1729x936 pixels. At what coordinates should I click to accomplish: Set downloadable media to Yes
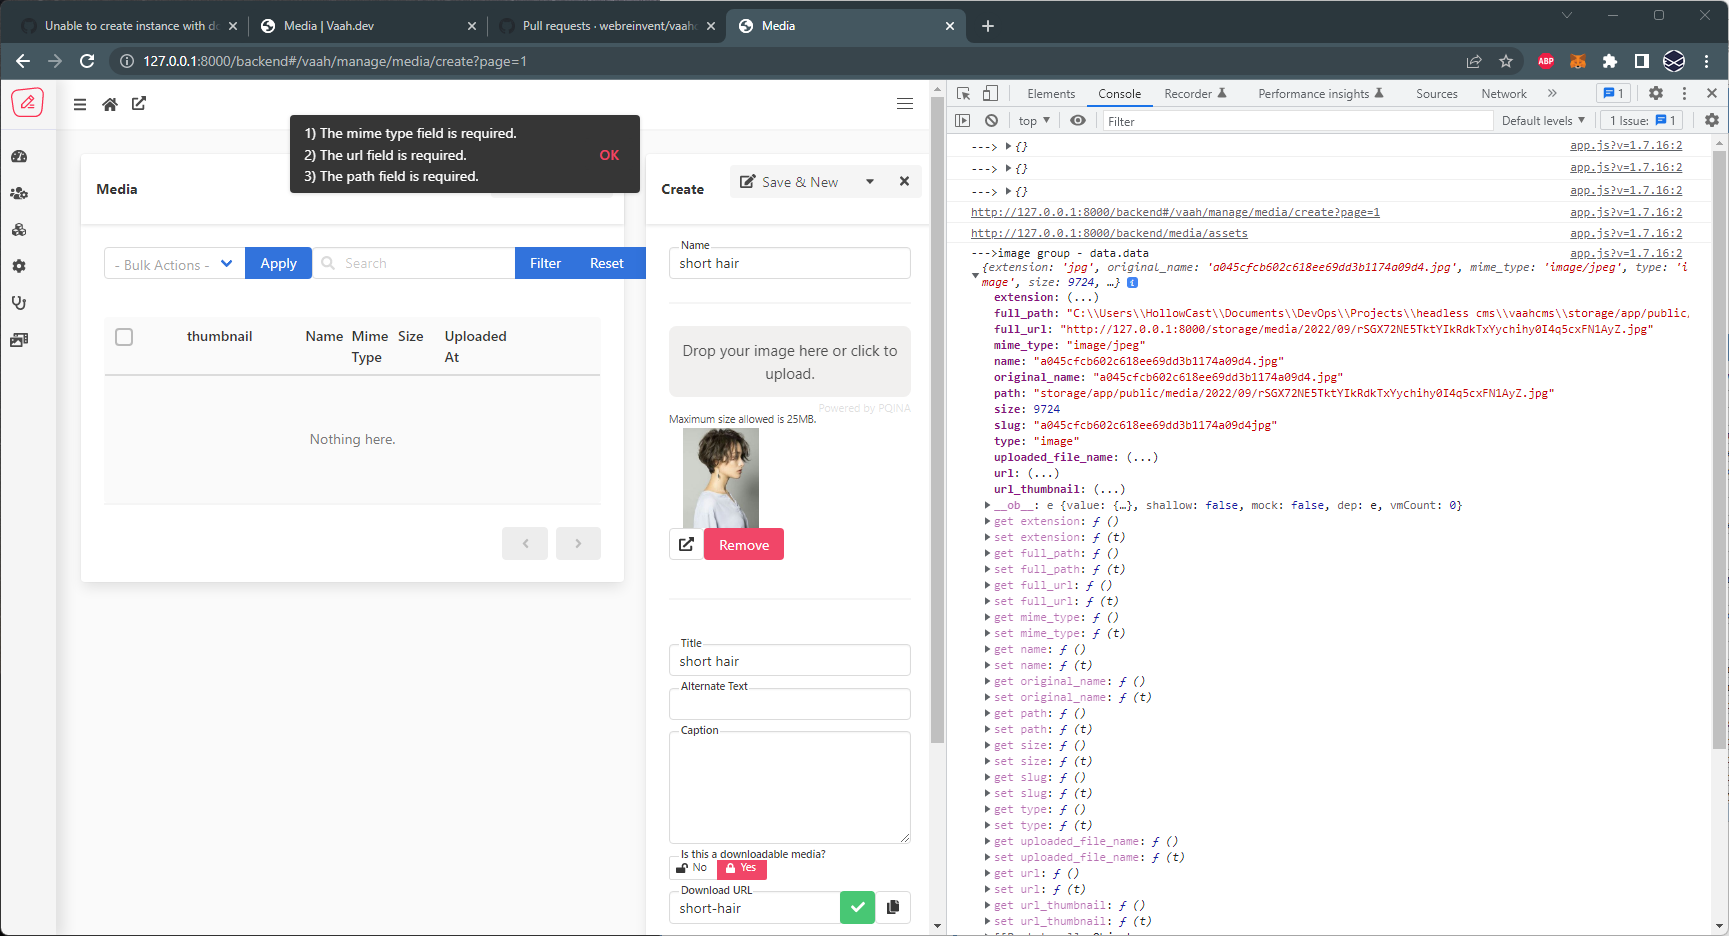(741, 868)
